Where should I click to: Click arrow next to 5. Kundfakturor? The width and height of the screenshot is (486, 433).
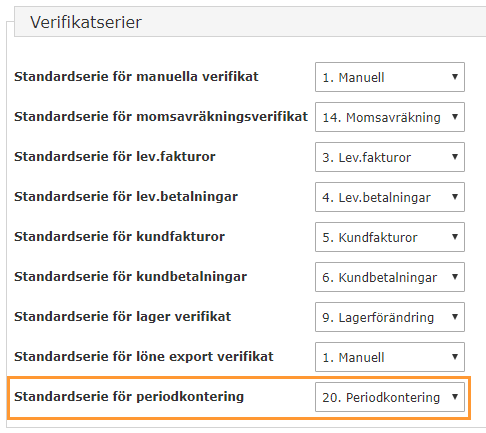[455, 237]
